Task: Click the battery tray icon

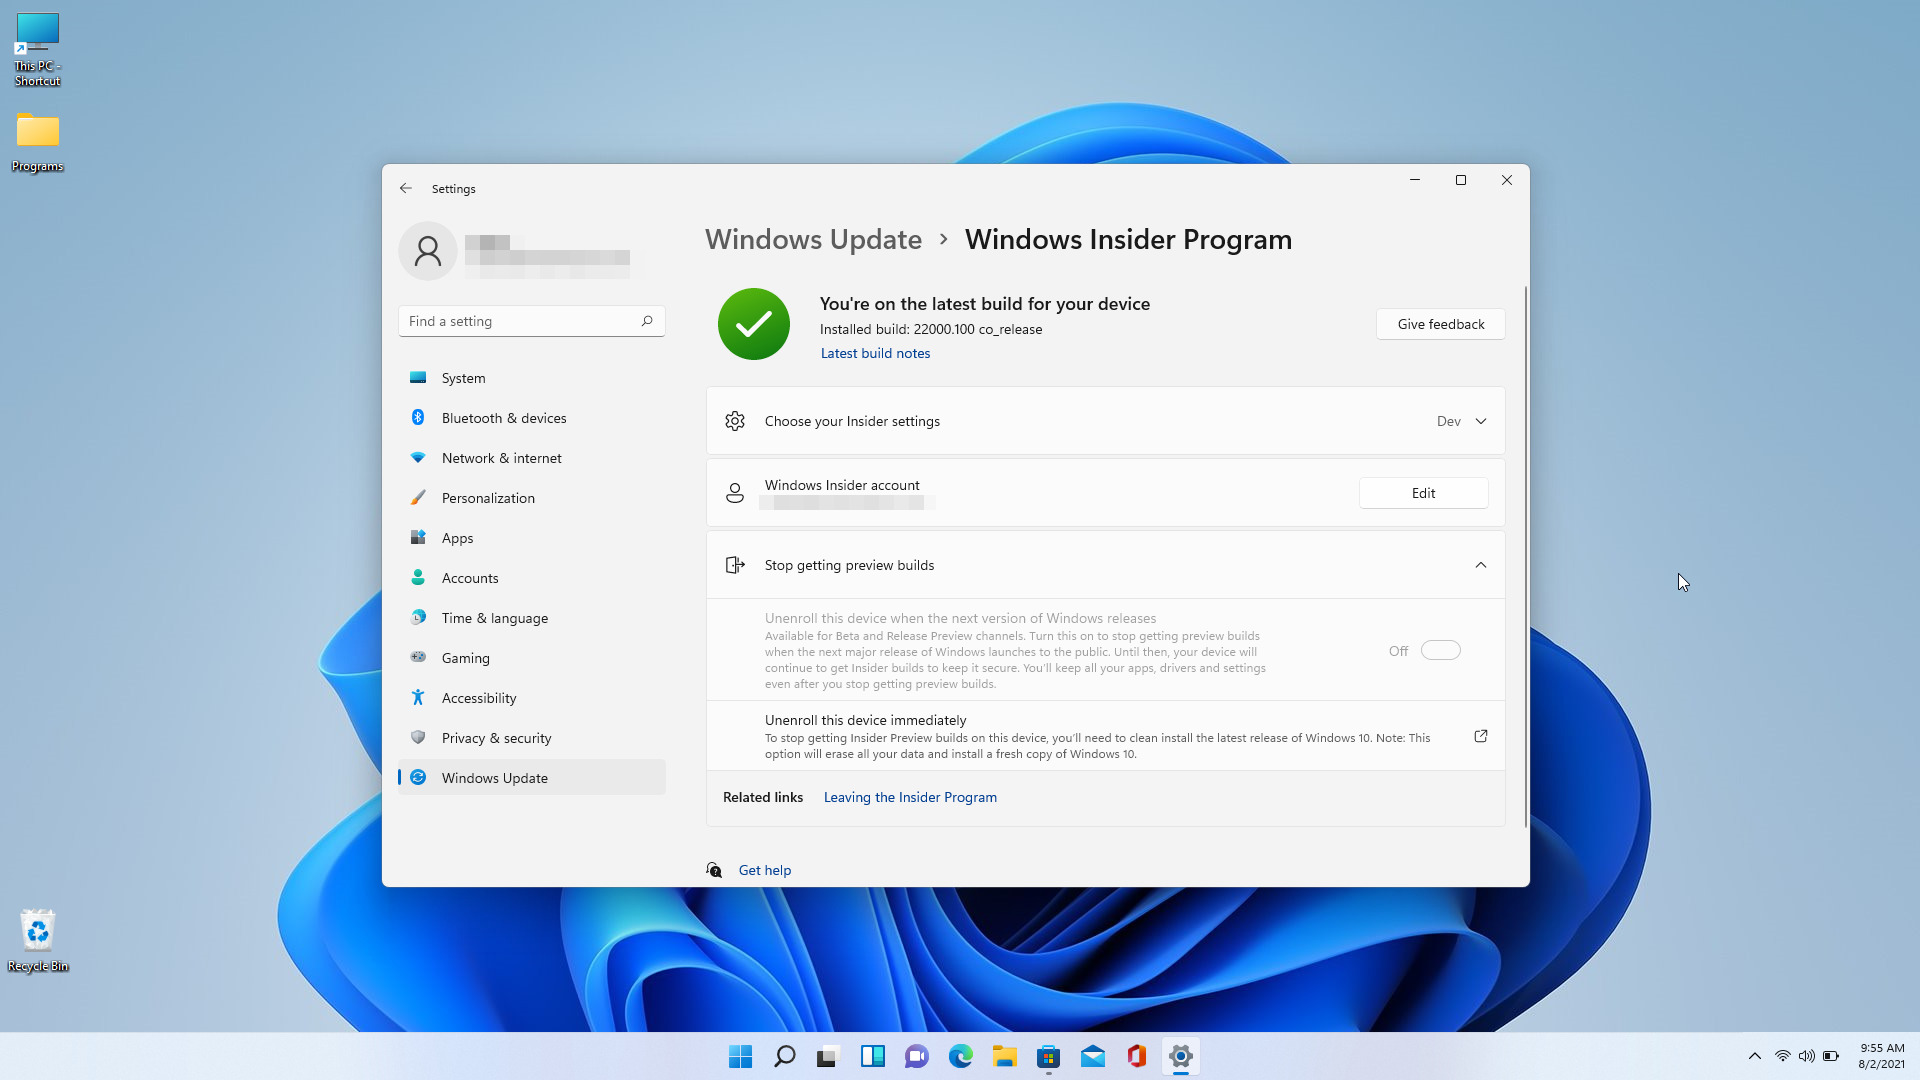Action: [1831, 1056]
